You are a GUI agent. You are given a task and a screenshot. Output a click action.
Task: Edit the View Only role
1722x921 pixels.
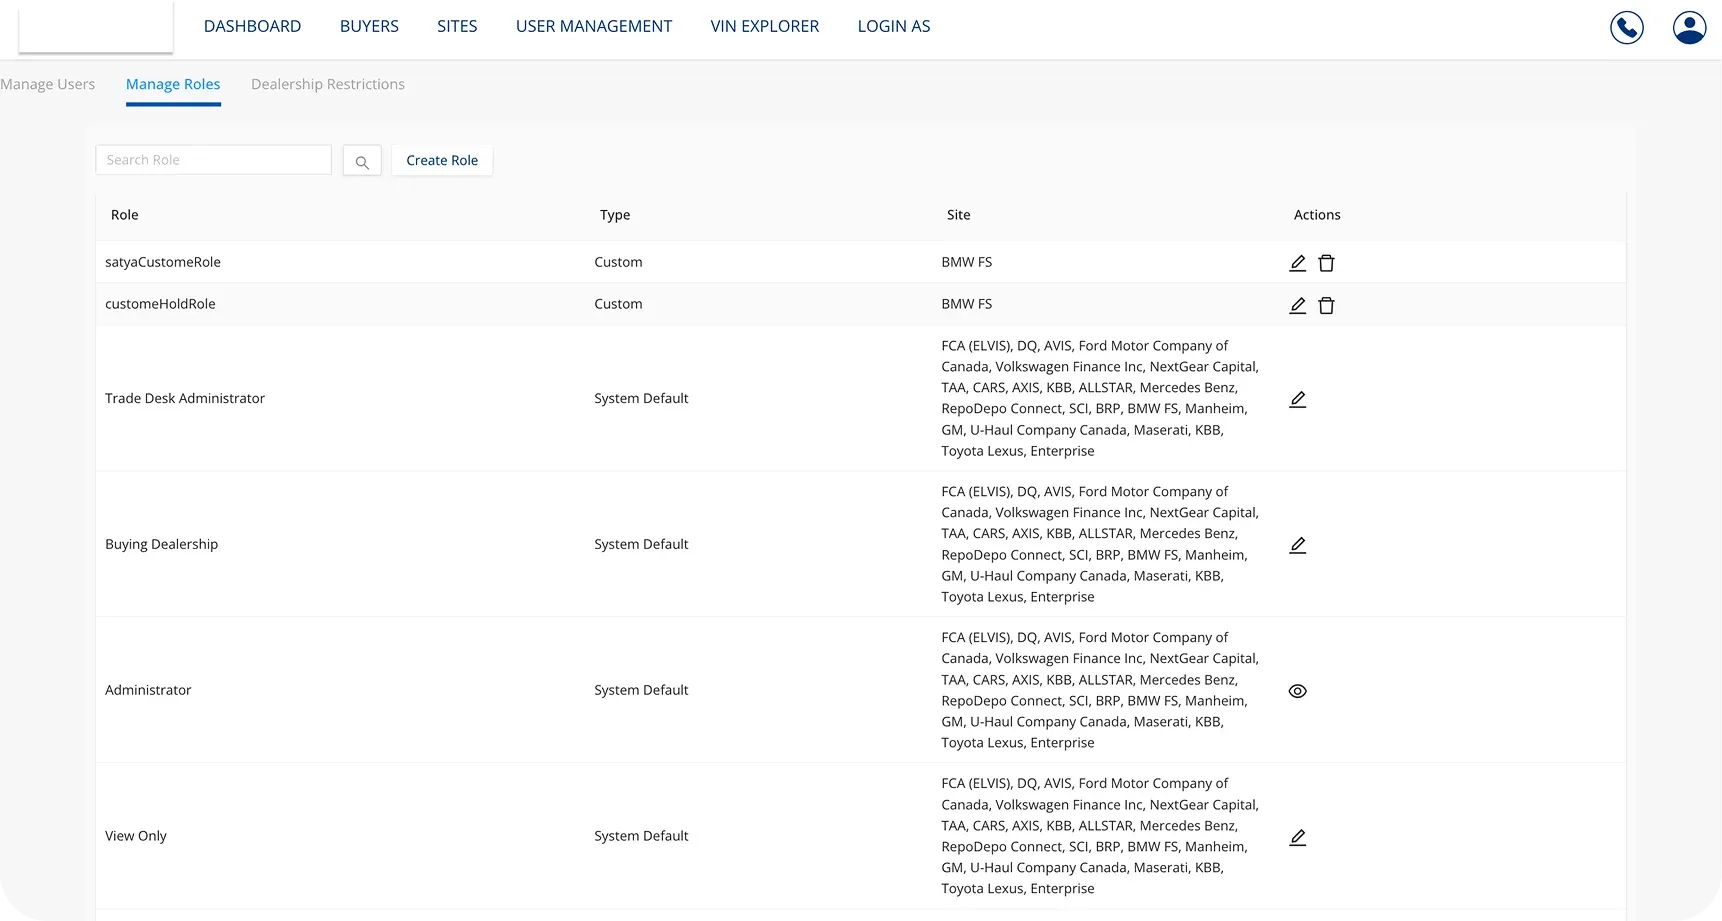click(1297, 837)
